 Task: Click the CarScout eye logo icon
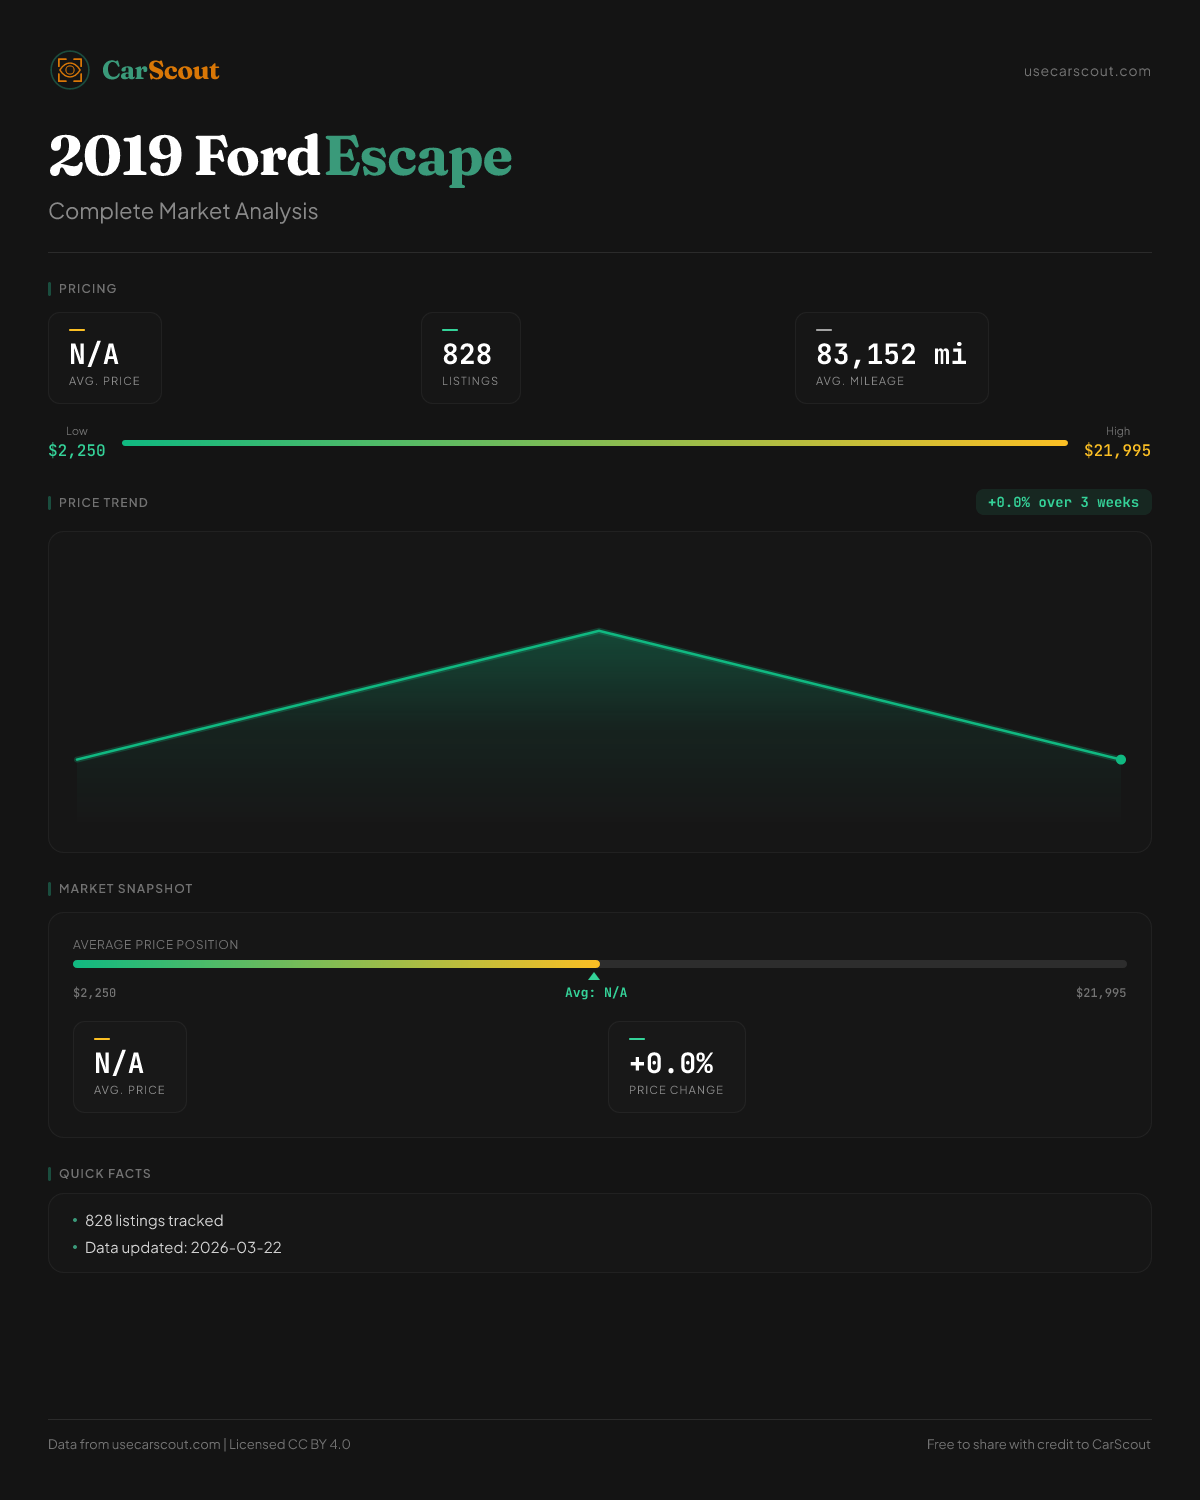[x=70, y=70]
